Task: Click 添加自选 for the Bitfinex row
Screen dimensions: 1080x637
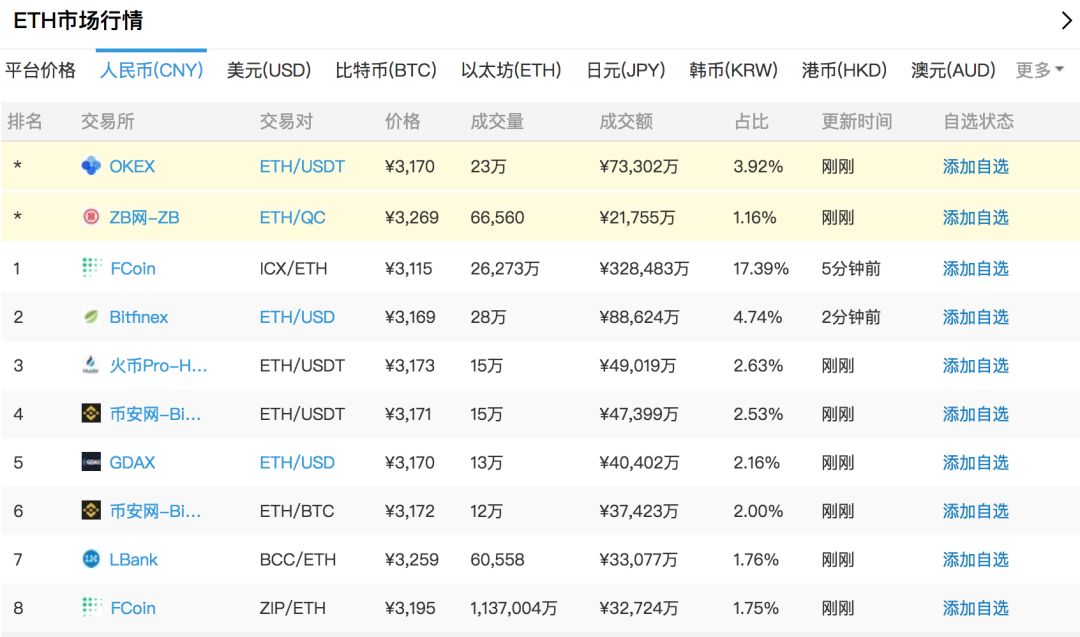Action: 975,317
